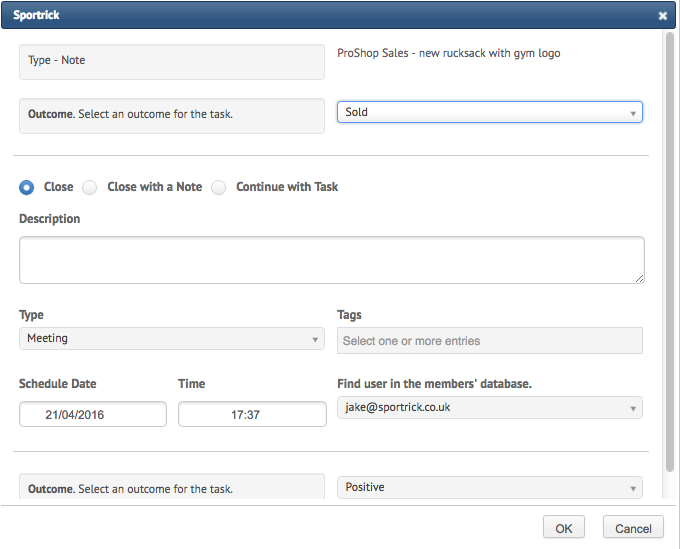Click the Tags entry selection field

490,341
